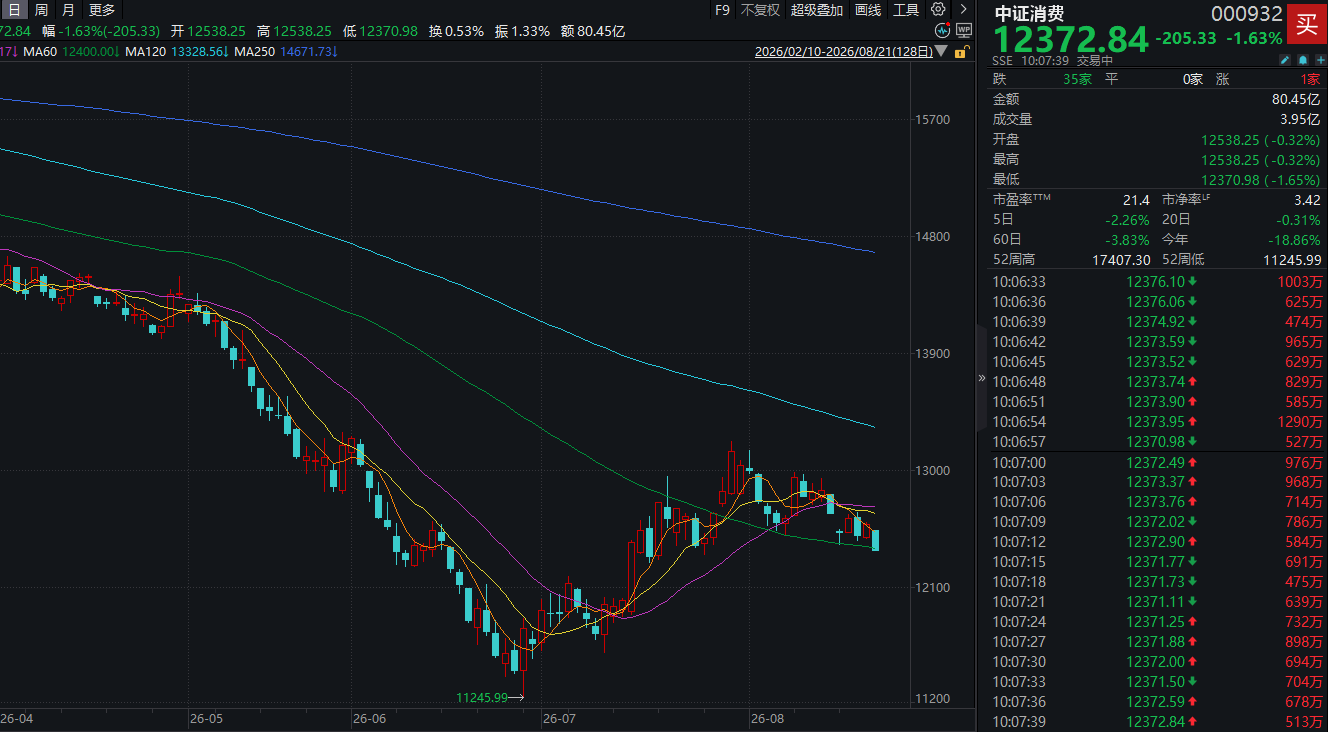The width and height of the screenshot is (1328, 732).
Task: Select the 10:06:54 tick row
Action: click(x=1157, y=422)
